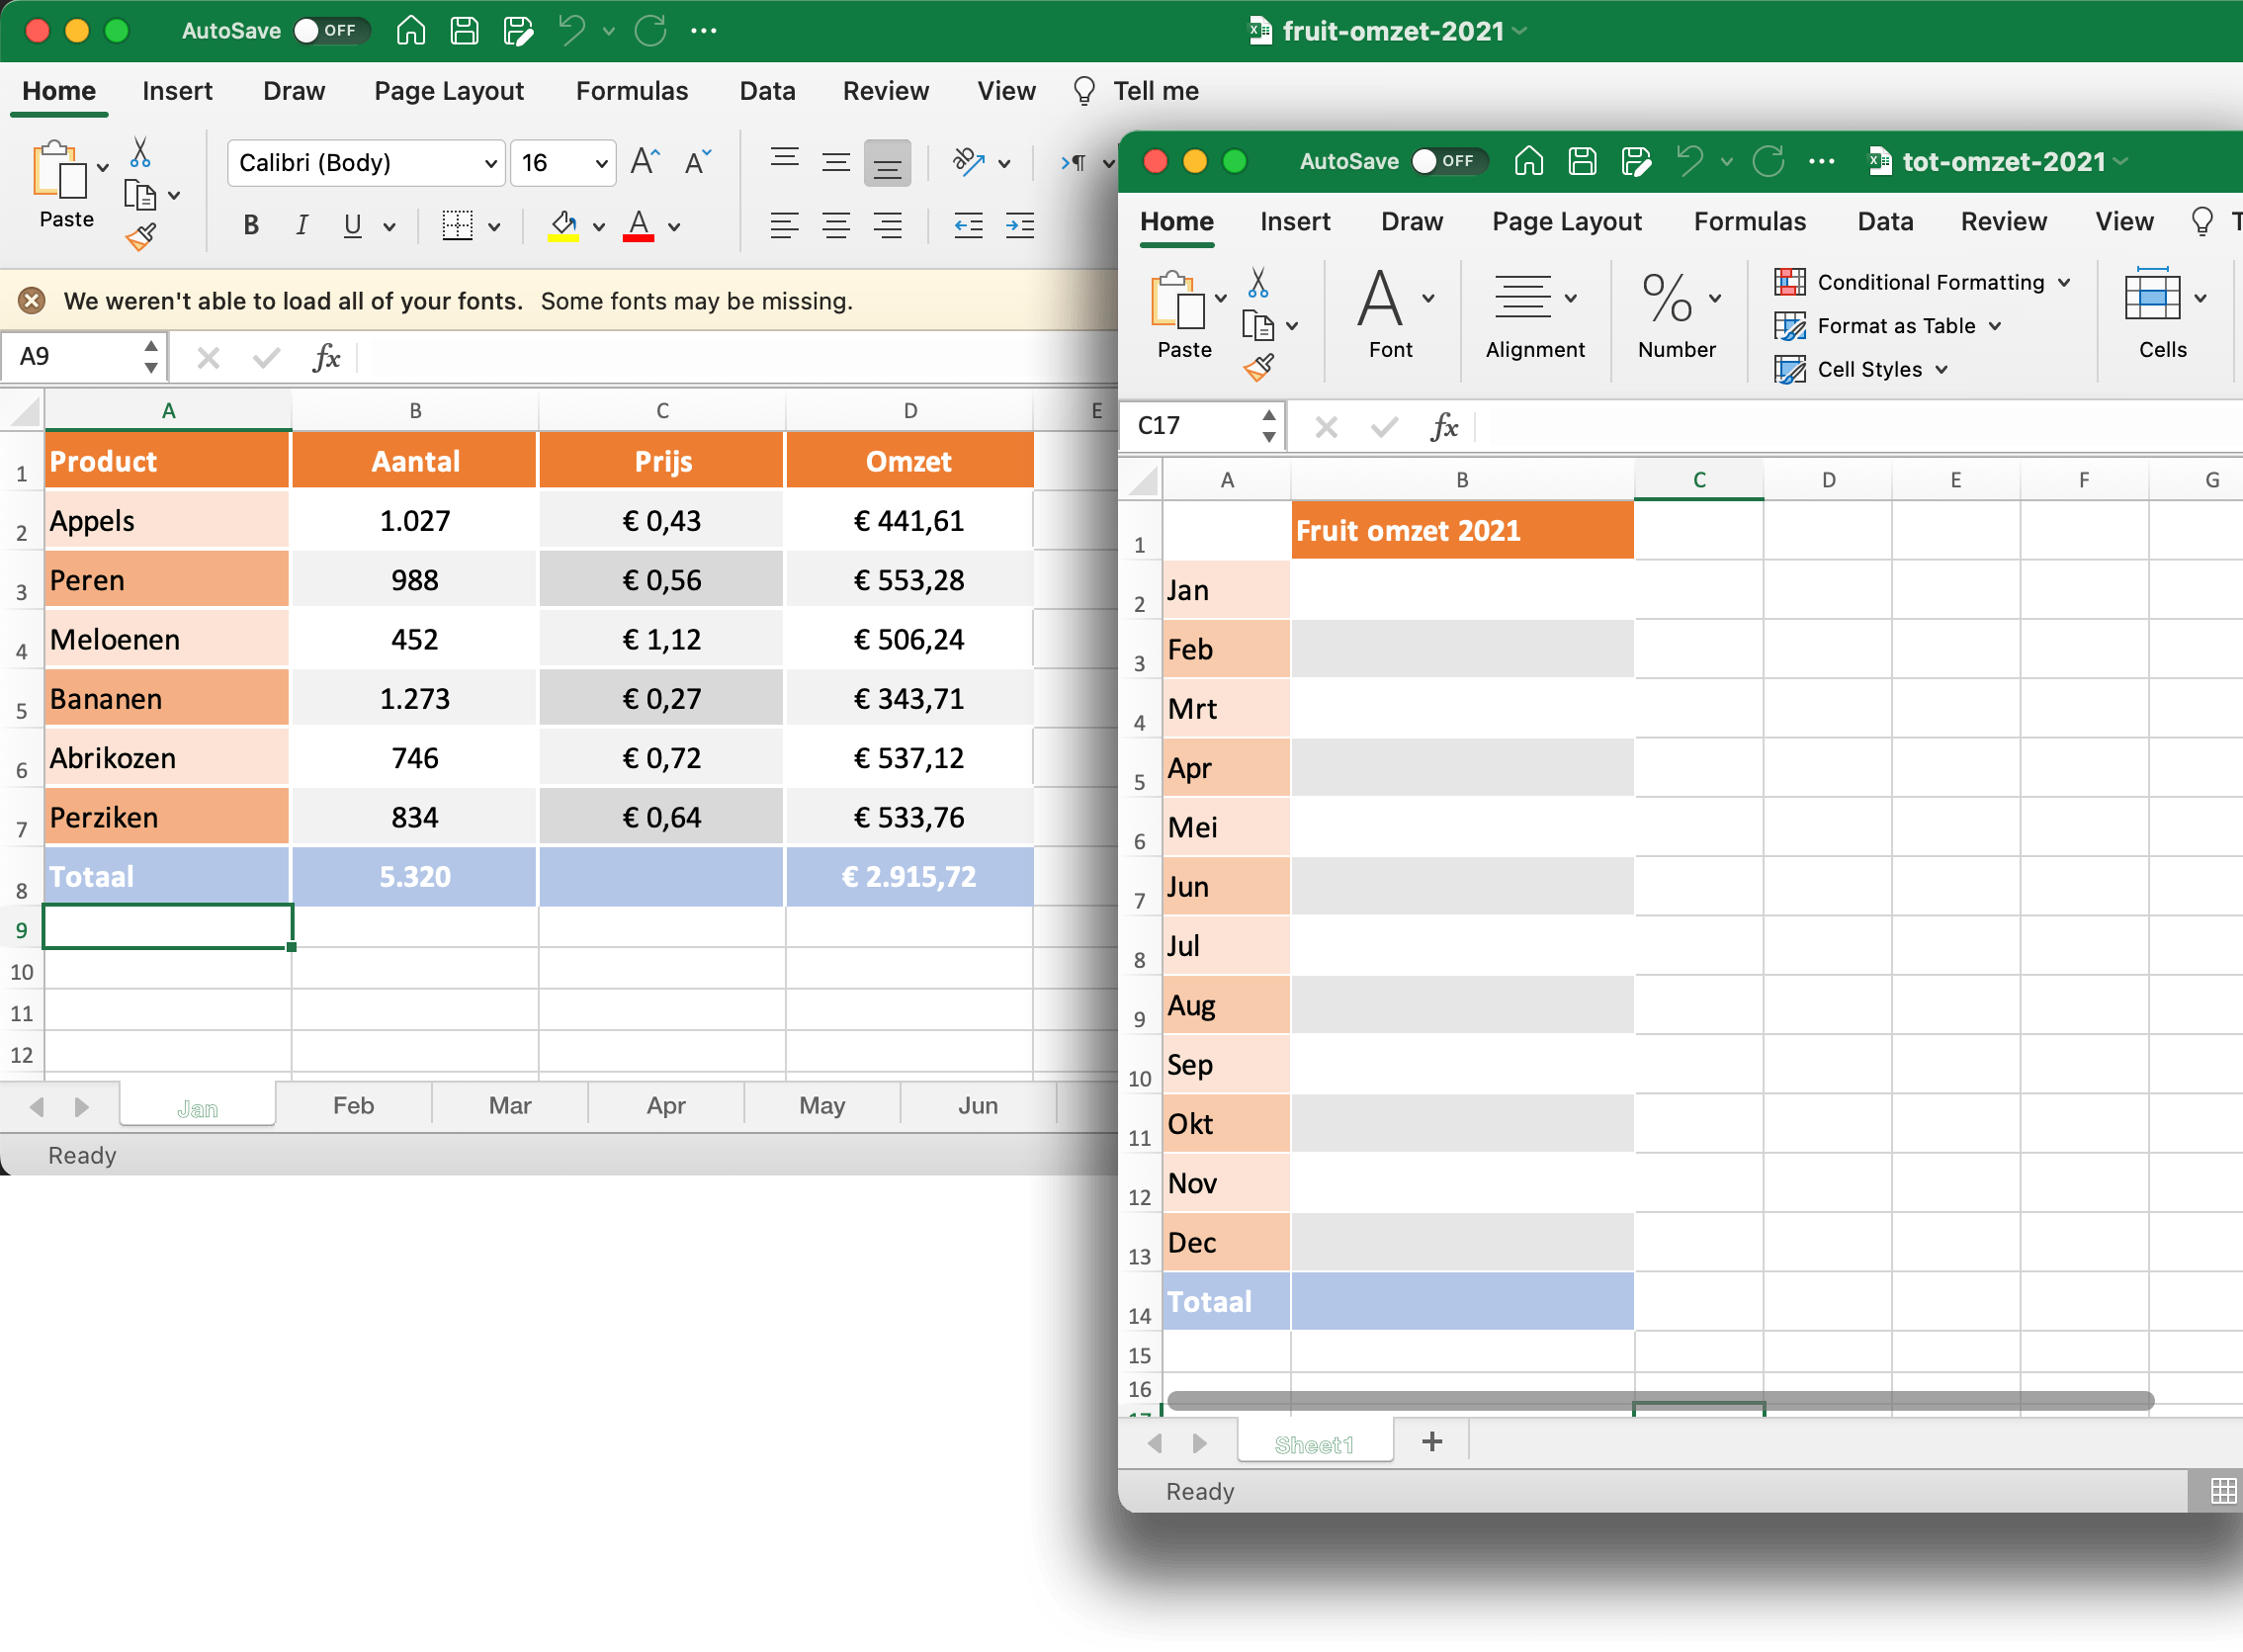Click the Italic formatting icon
The height and width of the screenshot is (1652, 2243).
(300, 226)
